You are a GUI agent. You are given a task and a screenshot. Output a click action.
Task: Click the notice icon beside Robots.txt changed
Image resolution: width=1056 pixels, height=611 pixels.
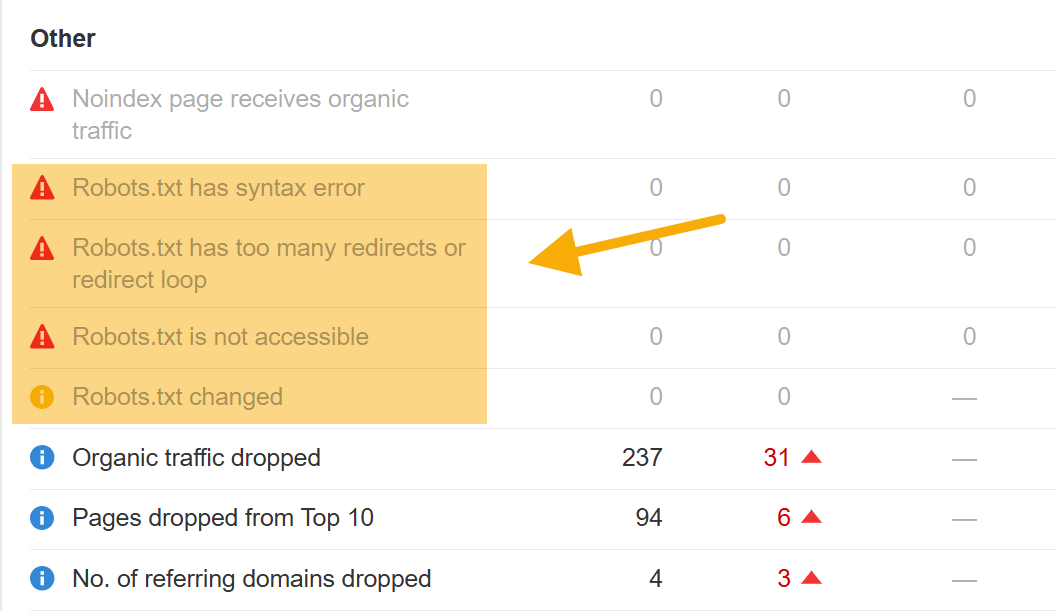pyautogui.click(x=41, y=397)
